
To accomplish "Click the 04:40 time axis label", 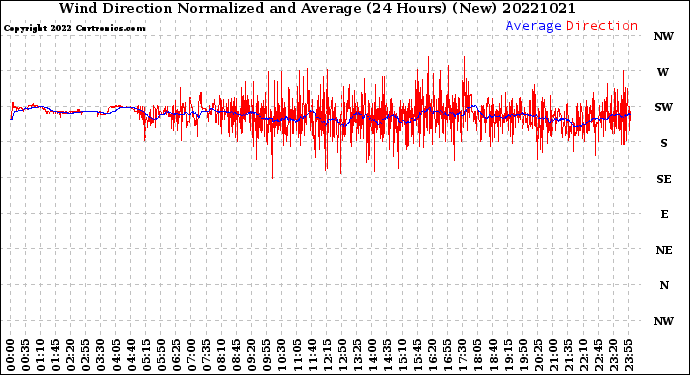I will coord(131,355).
